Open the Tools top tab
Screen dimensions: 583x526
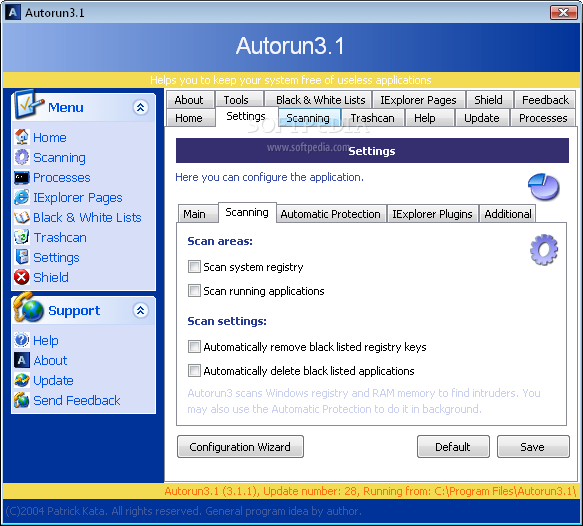(239, 100)
